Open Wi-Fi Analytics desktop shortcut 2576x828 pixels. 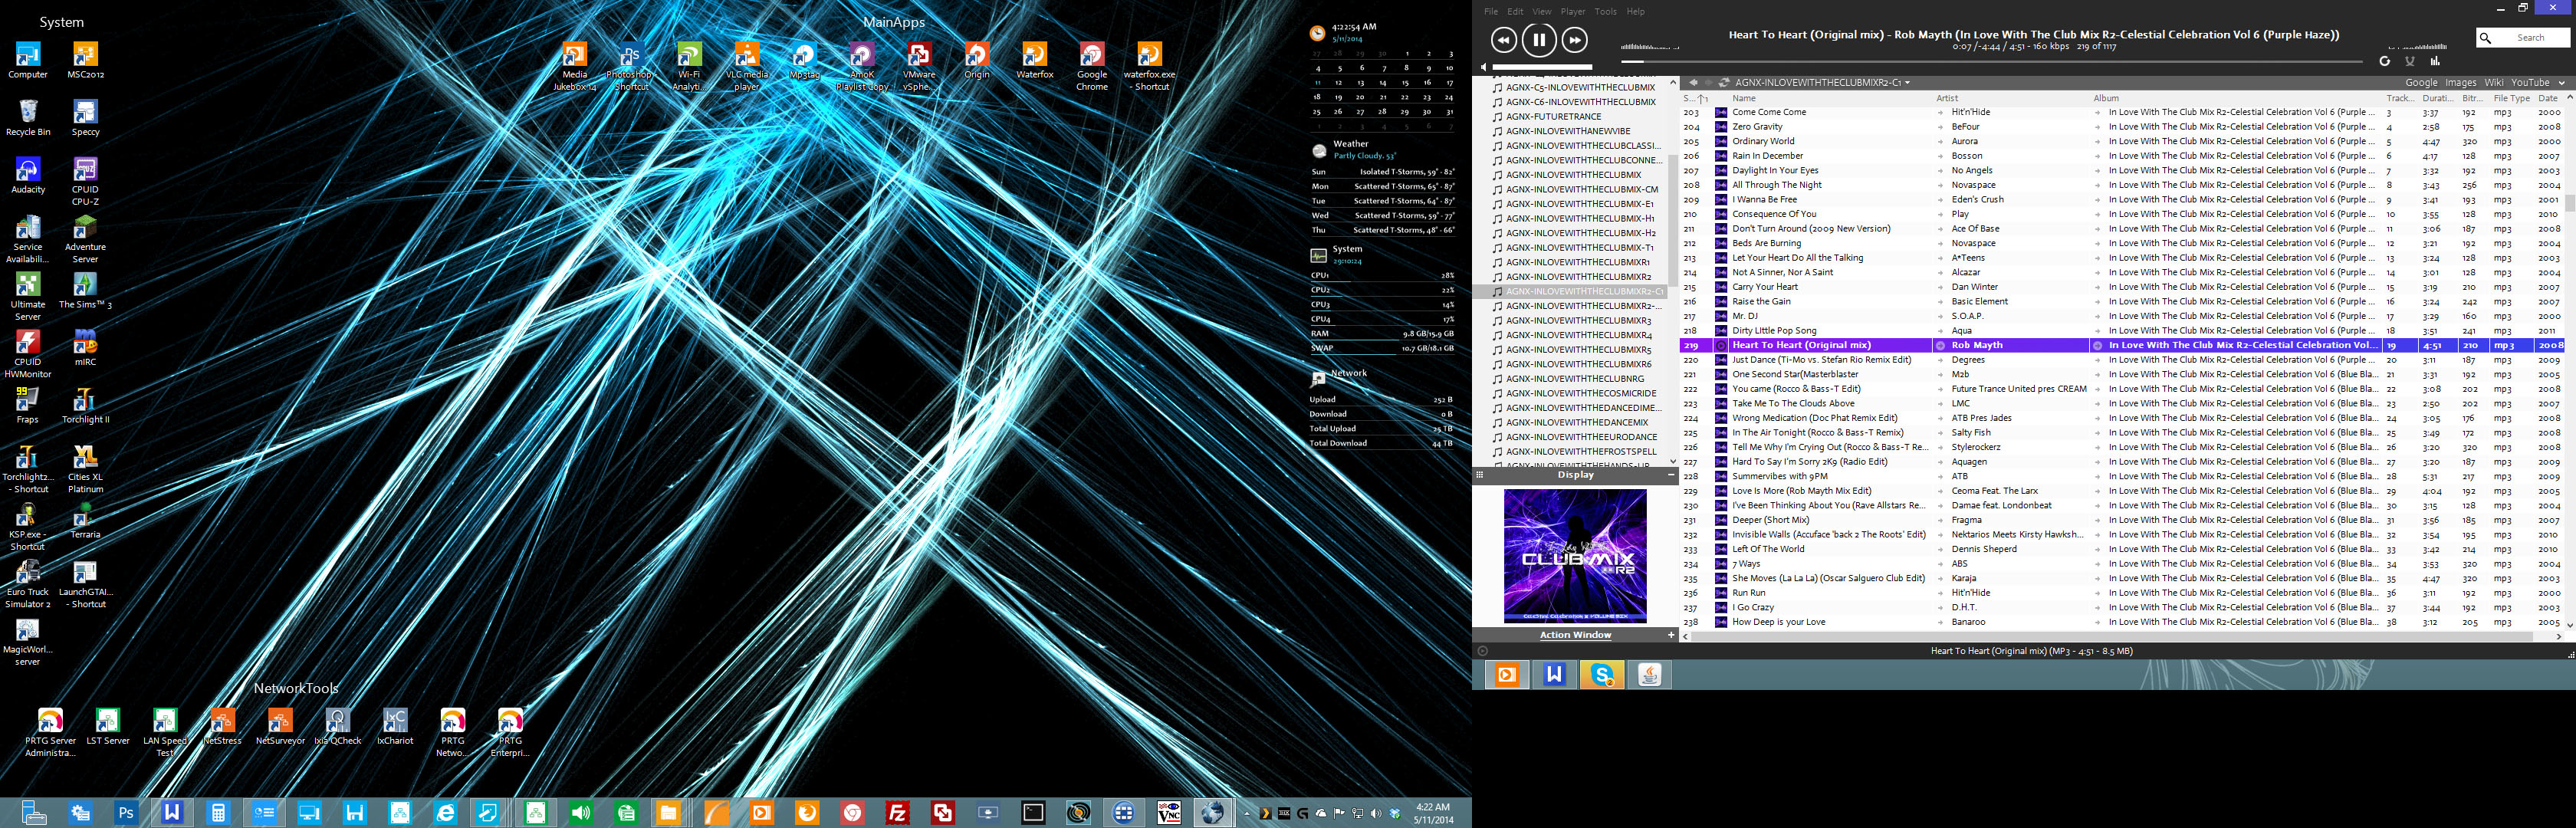(x=689, y=67)
